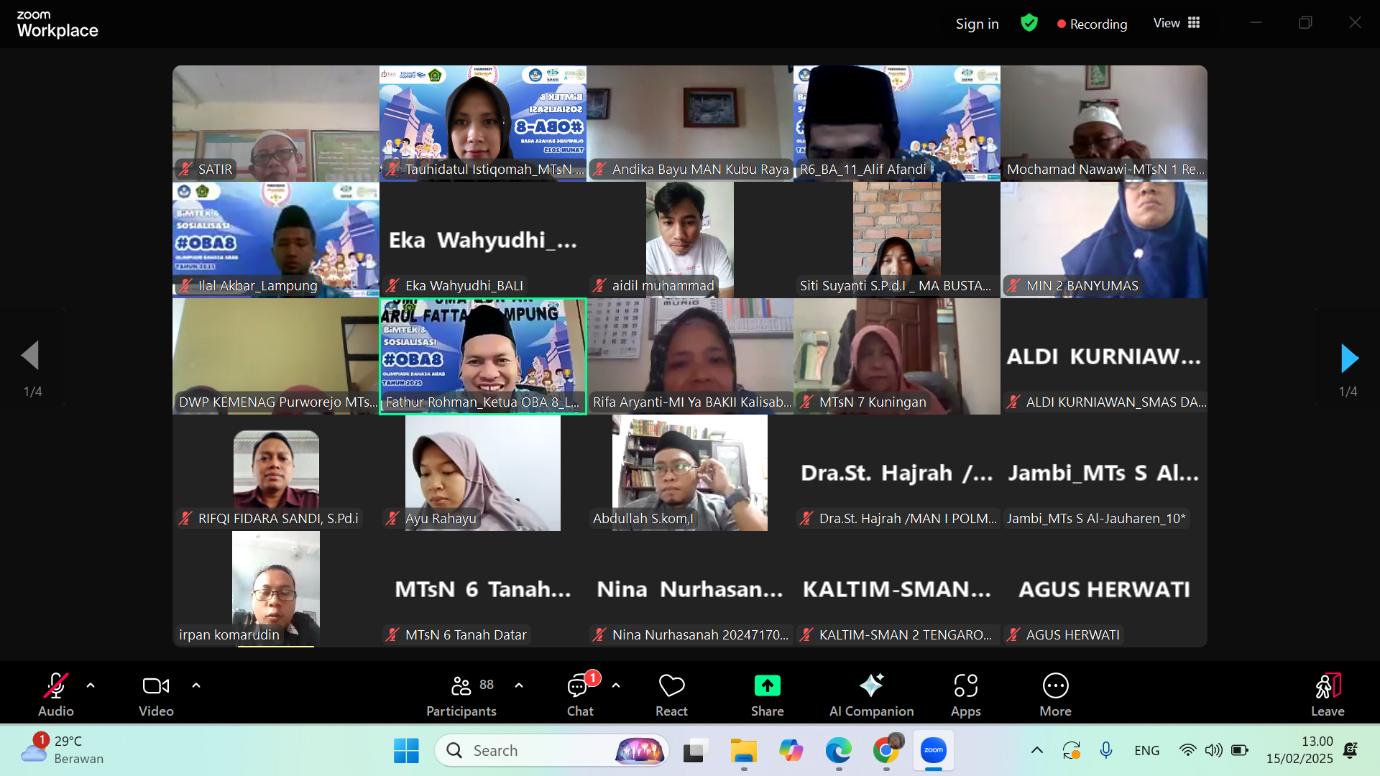This screenshot has height=776, width=1380.
Task: Open the More options menu
Action: [x=1055, y=694]
